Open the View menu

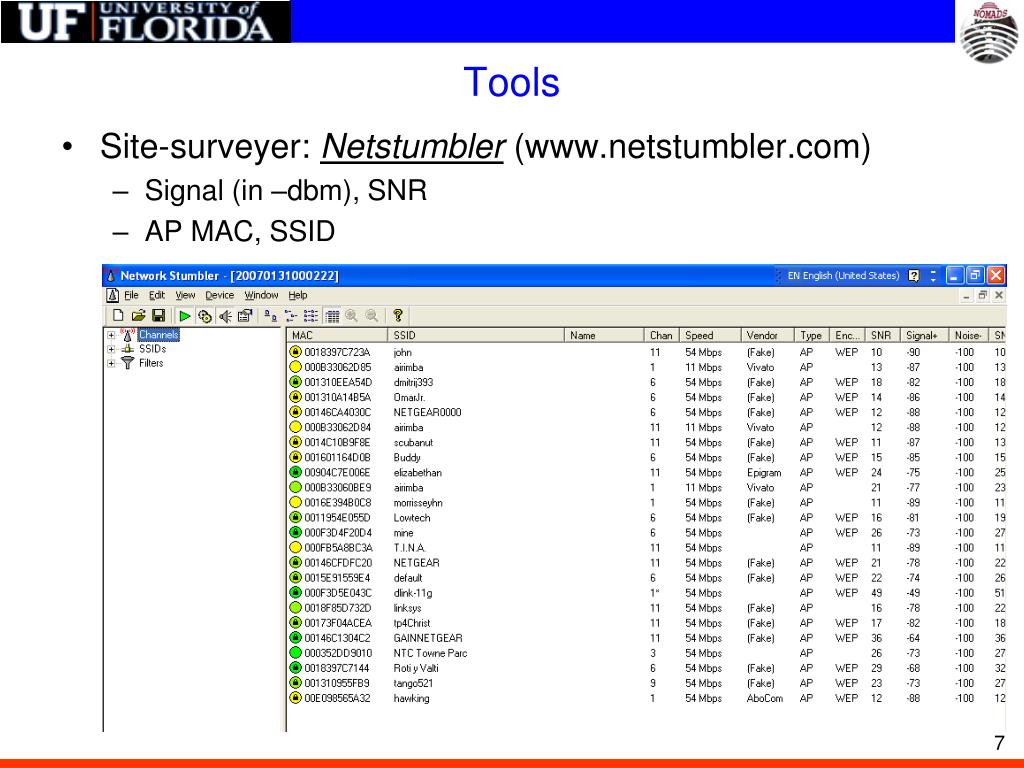click(x=185, y=295)
